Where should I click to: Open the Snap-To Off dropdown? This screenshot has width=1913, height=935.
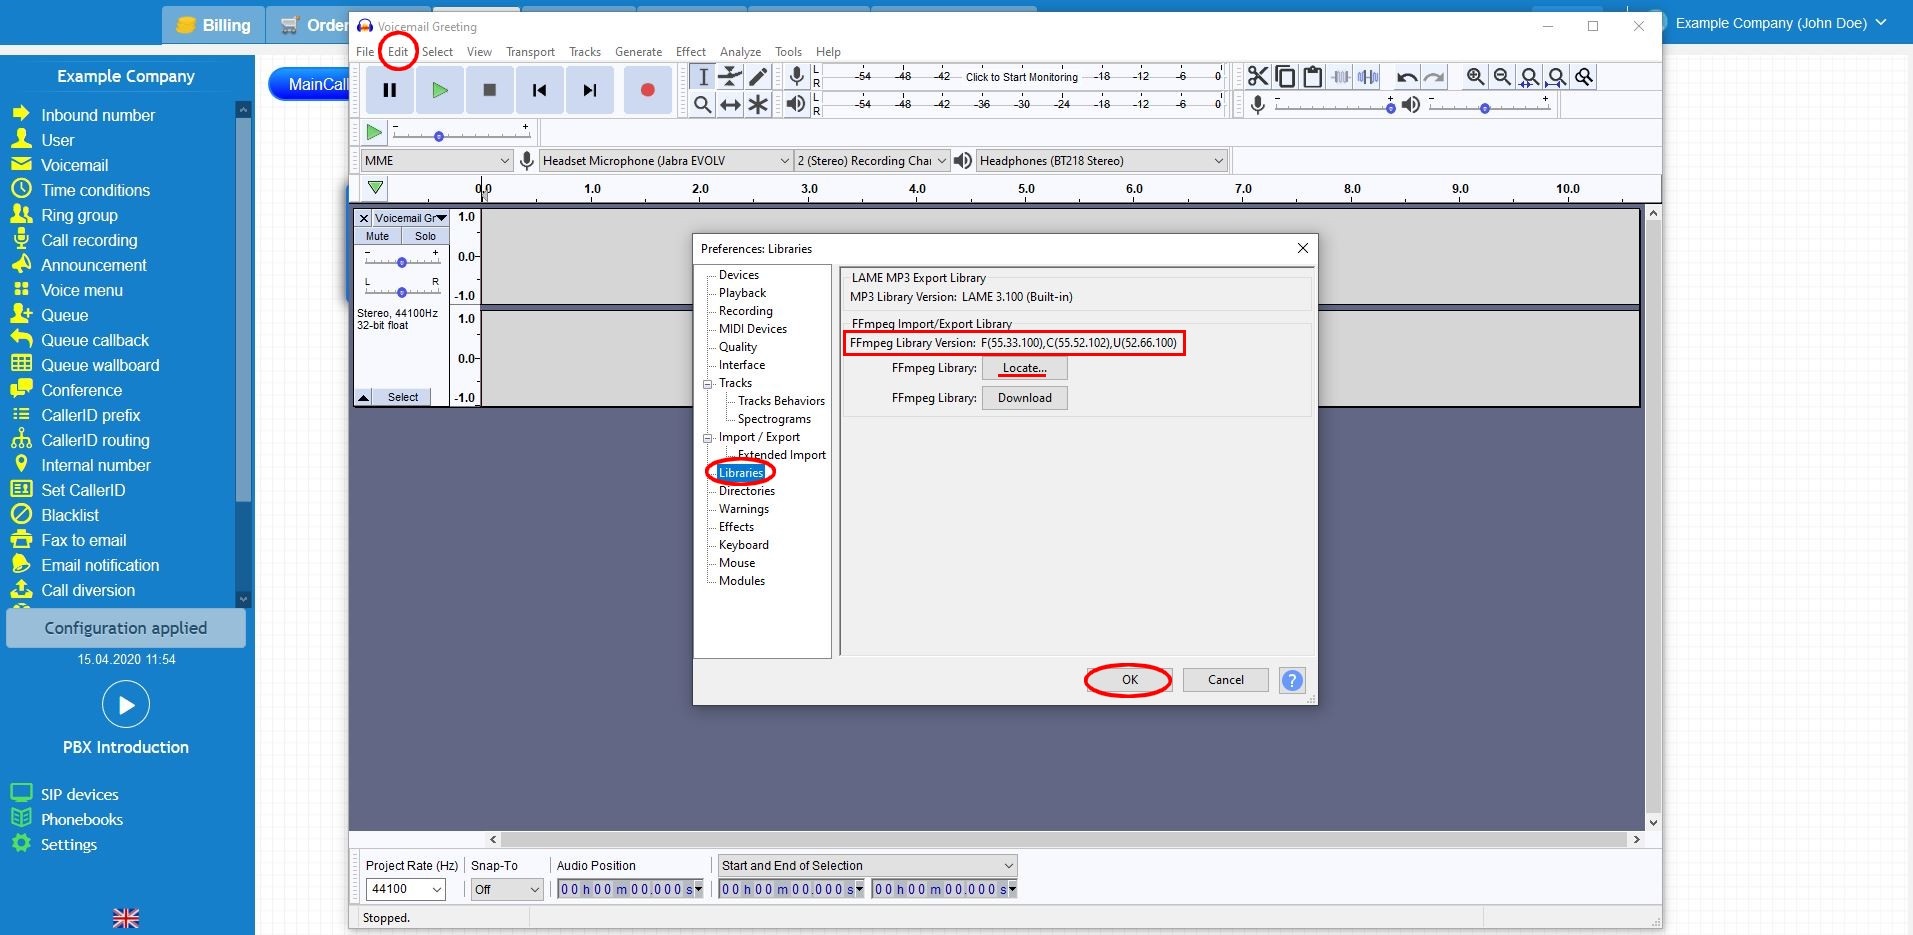[507, 889]
